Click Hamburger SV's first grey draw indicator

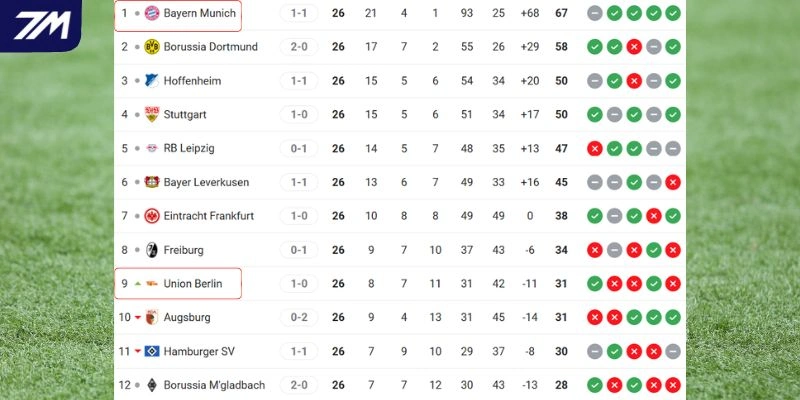coord(595,352)
